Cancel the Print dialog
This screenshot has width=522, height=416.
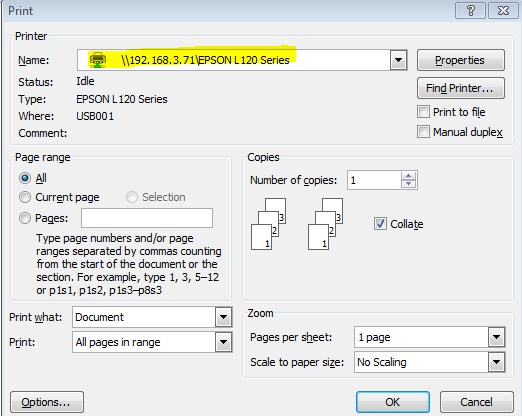coord(476,402)
